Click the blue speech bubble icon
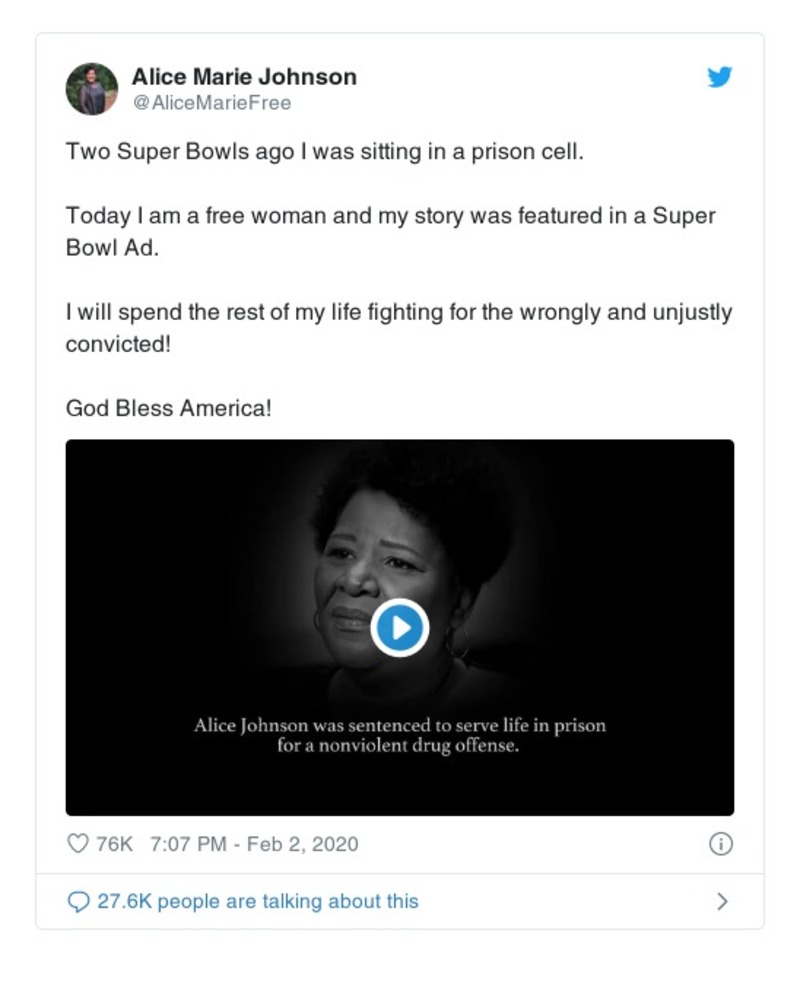The height and width of the screenshot is (981, 800). [78, 902]
